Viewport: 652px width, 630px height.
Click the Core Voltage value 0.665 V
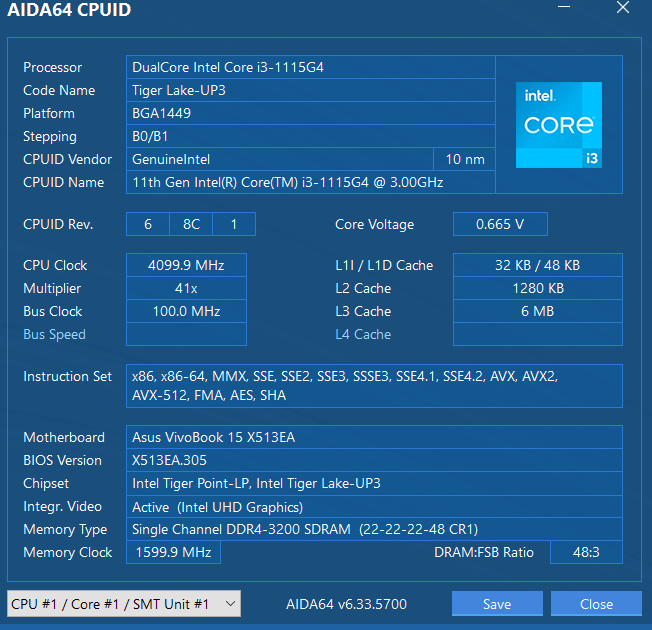[x=500, y=224]
